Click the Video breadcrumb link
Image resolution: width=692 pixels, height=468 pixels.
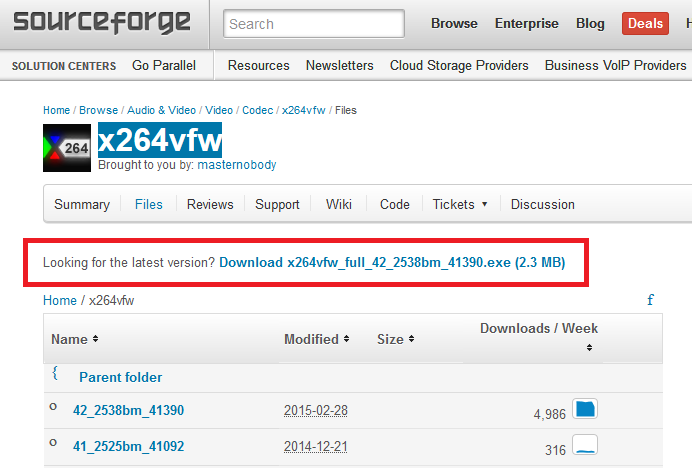219,110
